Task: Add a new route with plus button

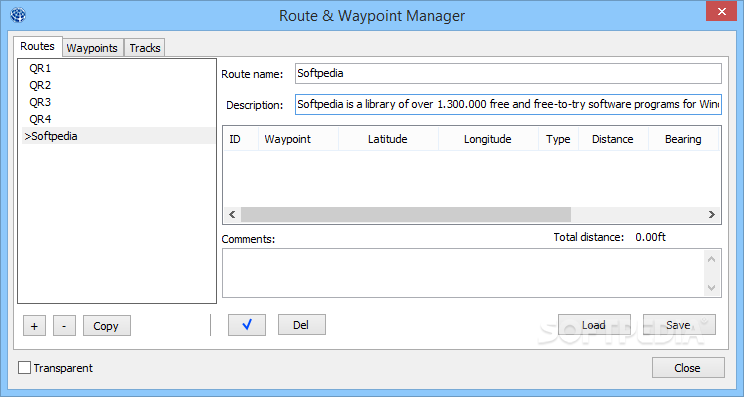Action: click(x=34, y=326)
